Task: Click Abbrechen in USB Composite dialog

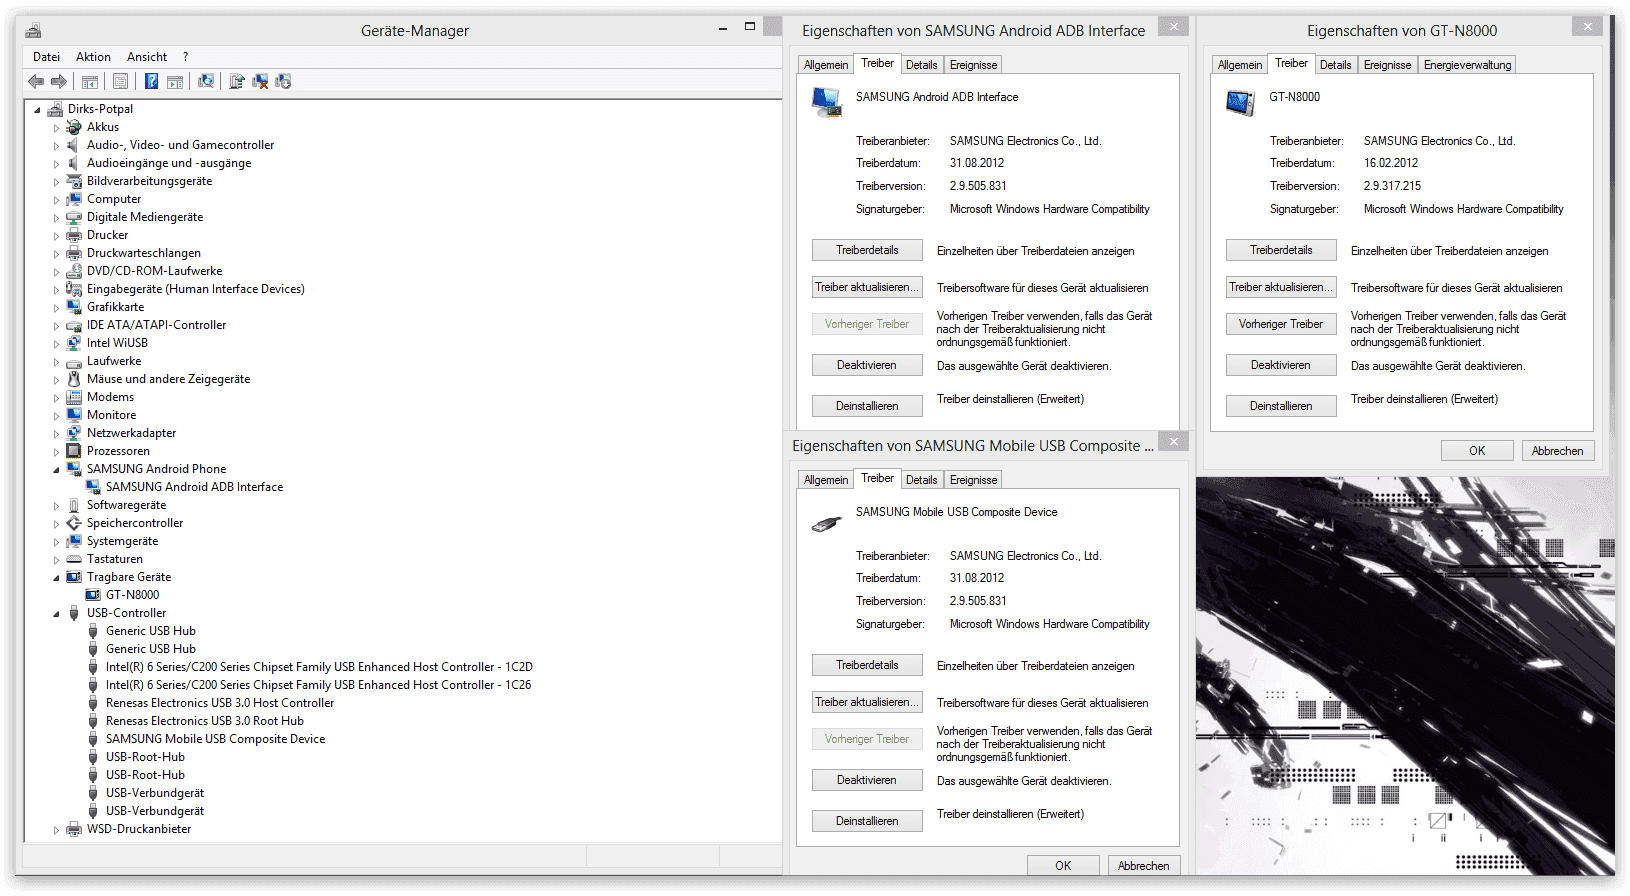Action: (x=1144, y=866)
